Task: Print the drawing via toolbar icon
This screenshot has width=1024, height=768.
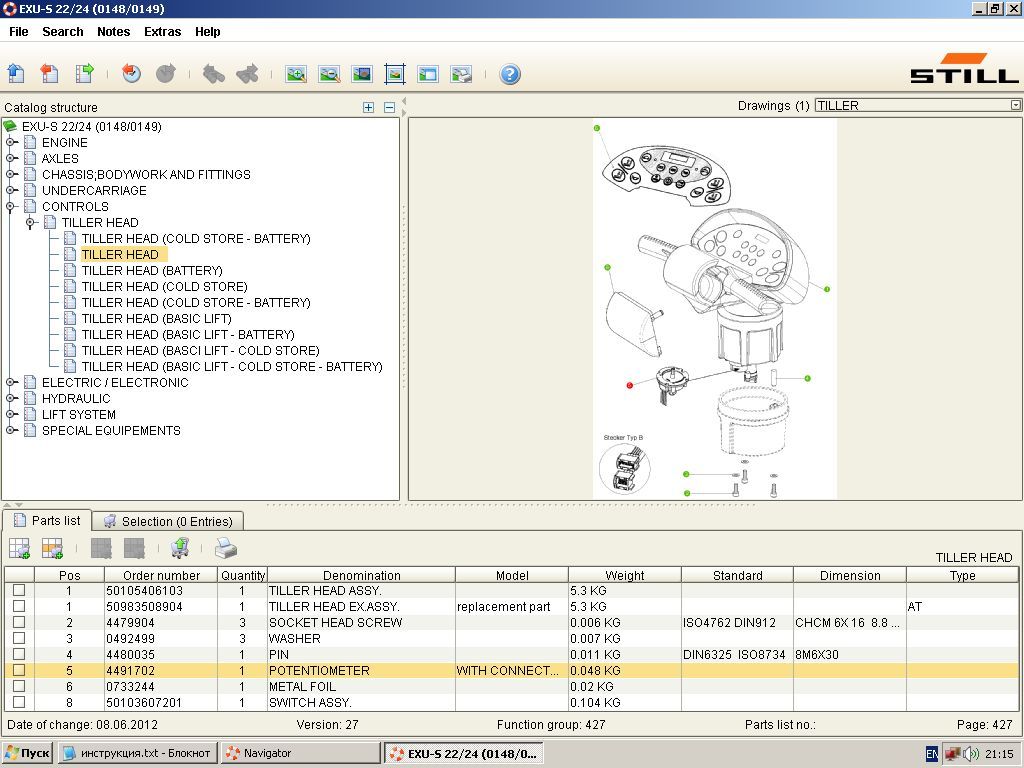Action: [x=461, y=74]
